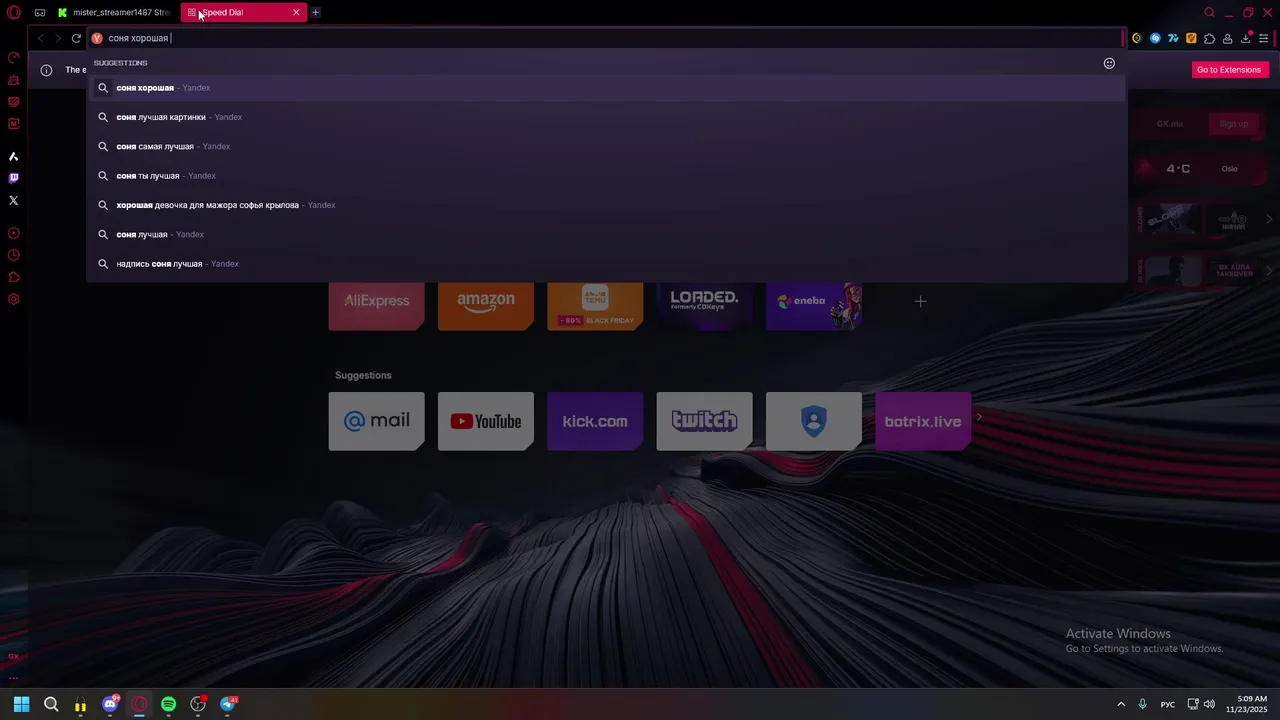Click the reload page button

pos(76,38)
